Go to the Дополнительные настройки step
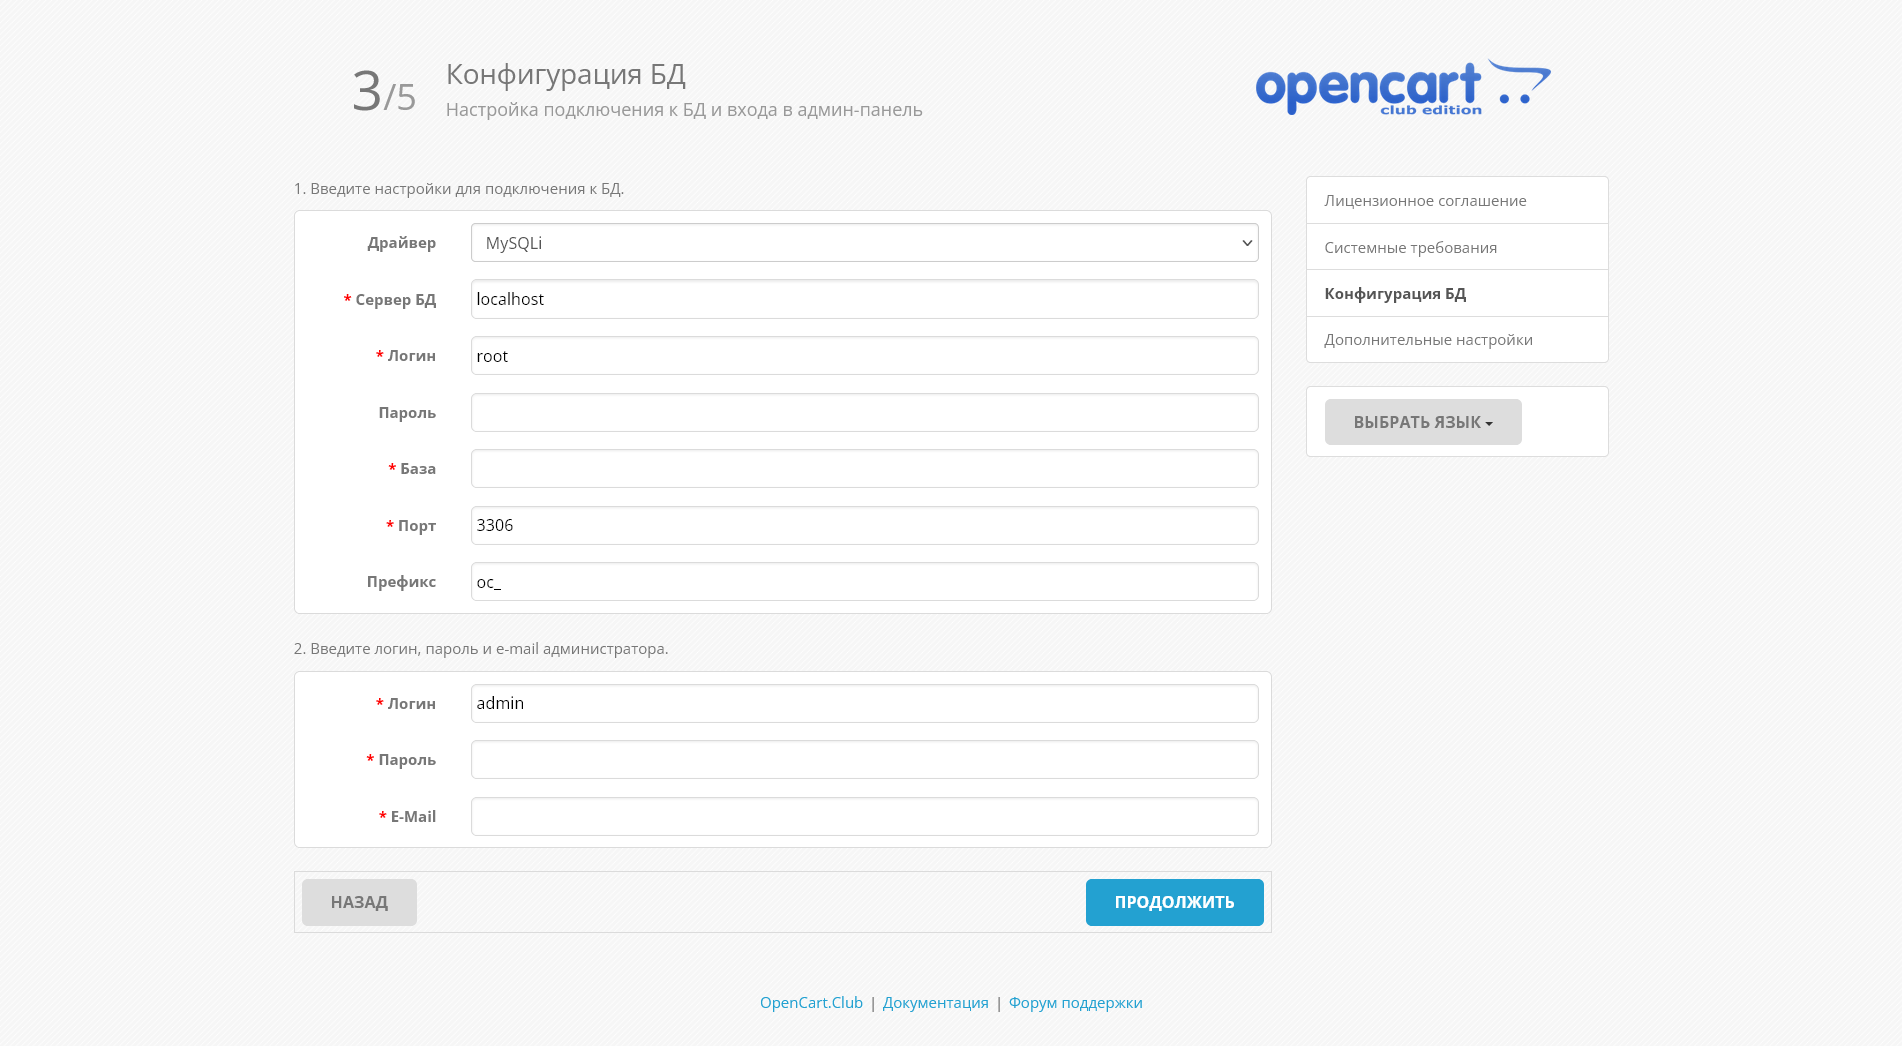This screenshot has height=1046, width=1902. [1428, 339]
